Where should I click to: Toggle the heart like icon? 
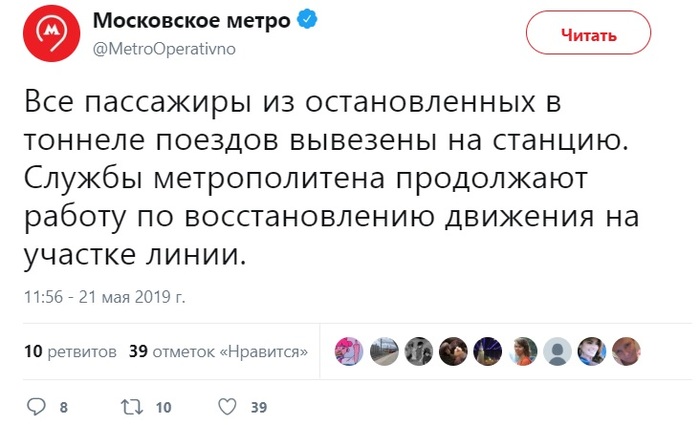click(x=227, y=407)
